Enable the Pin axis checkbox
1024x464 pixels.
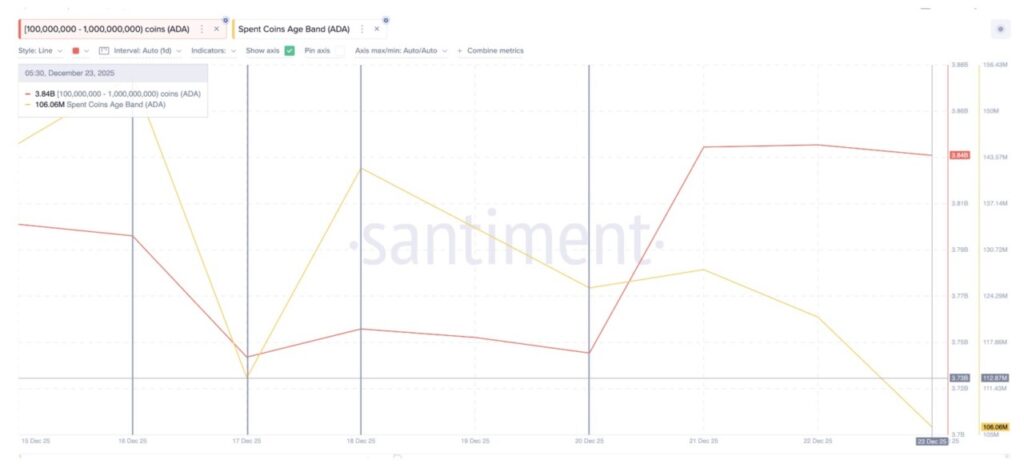338,50
